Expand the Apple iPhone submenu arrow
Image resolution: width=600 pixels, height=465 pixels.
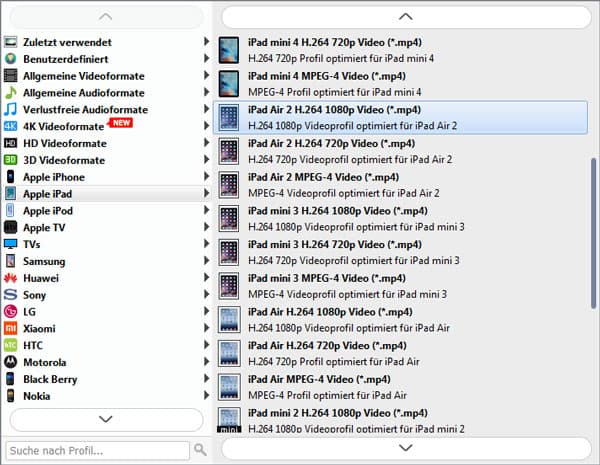click(x=206, y=177)
